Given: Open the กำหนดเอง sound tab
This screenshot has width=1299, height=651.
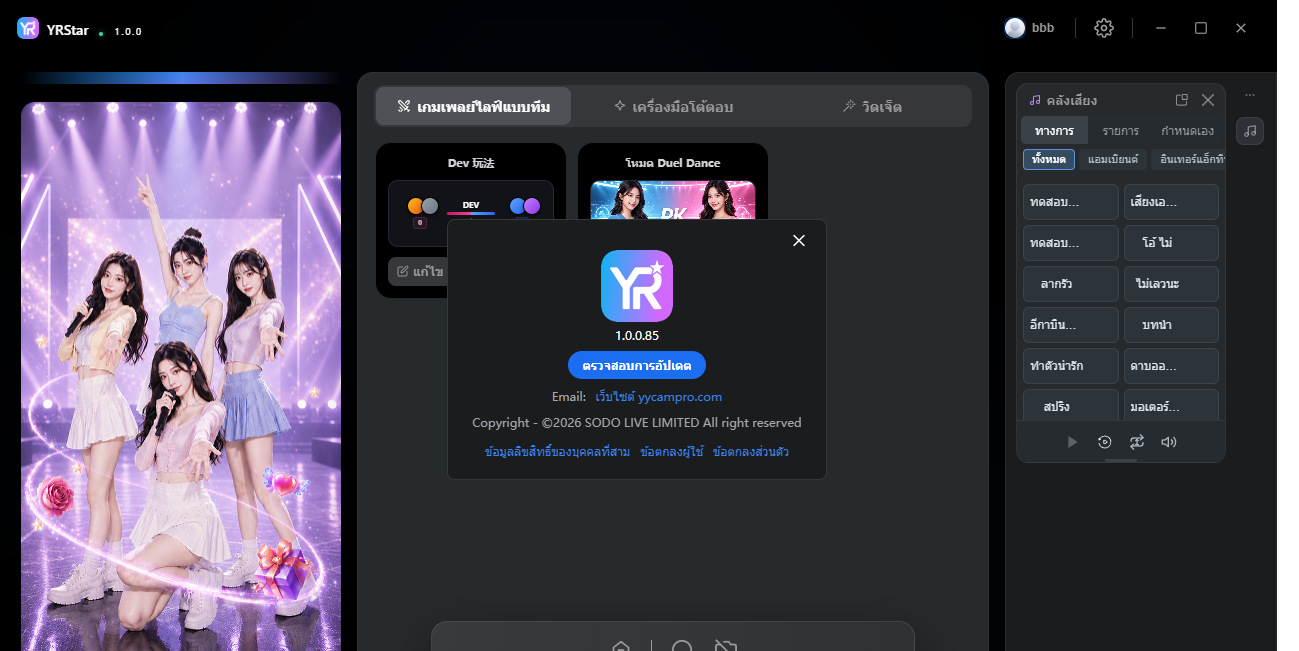Looking at the screenshot, I should 1188,131.
